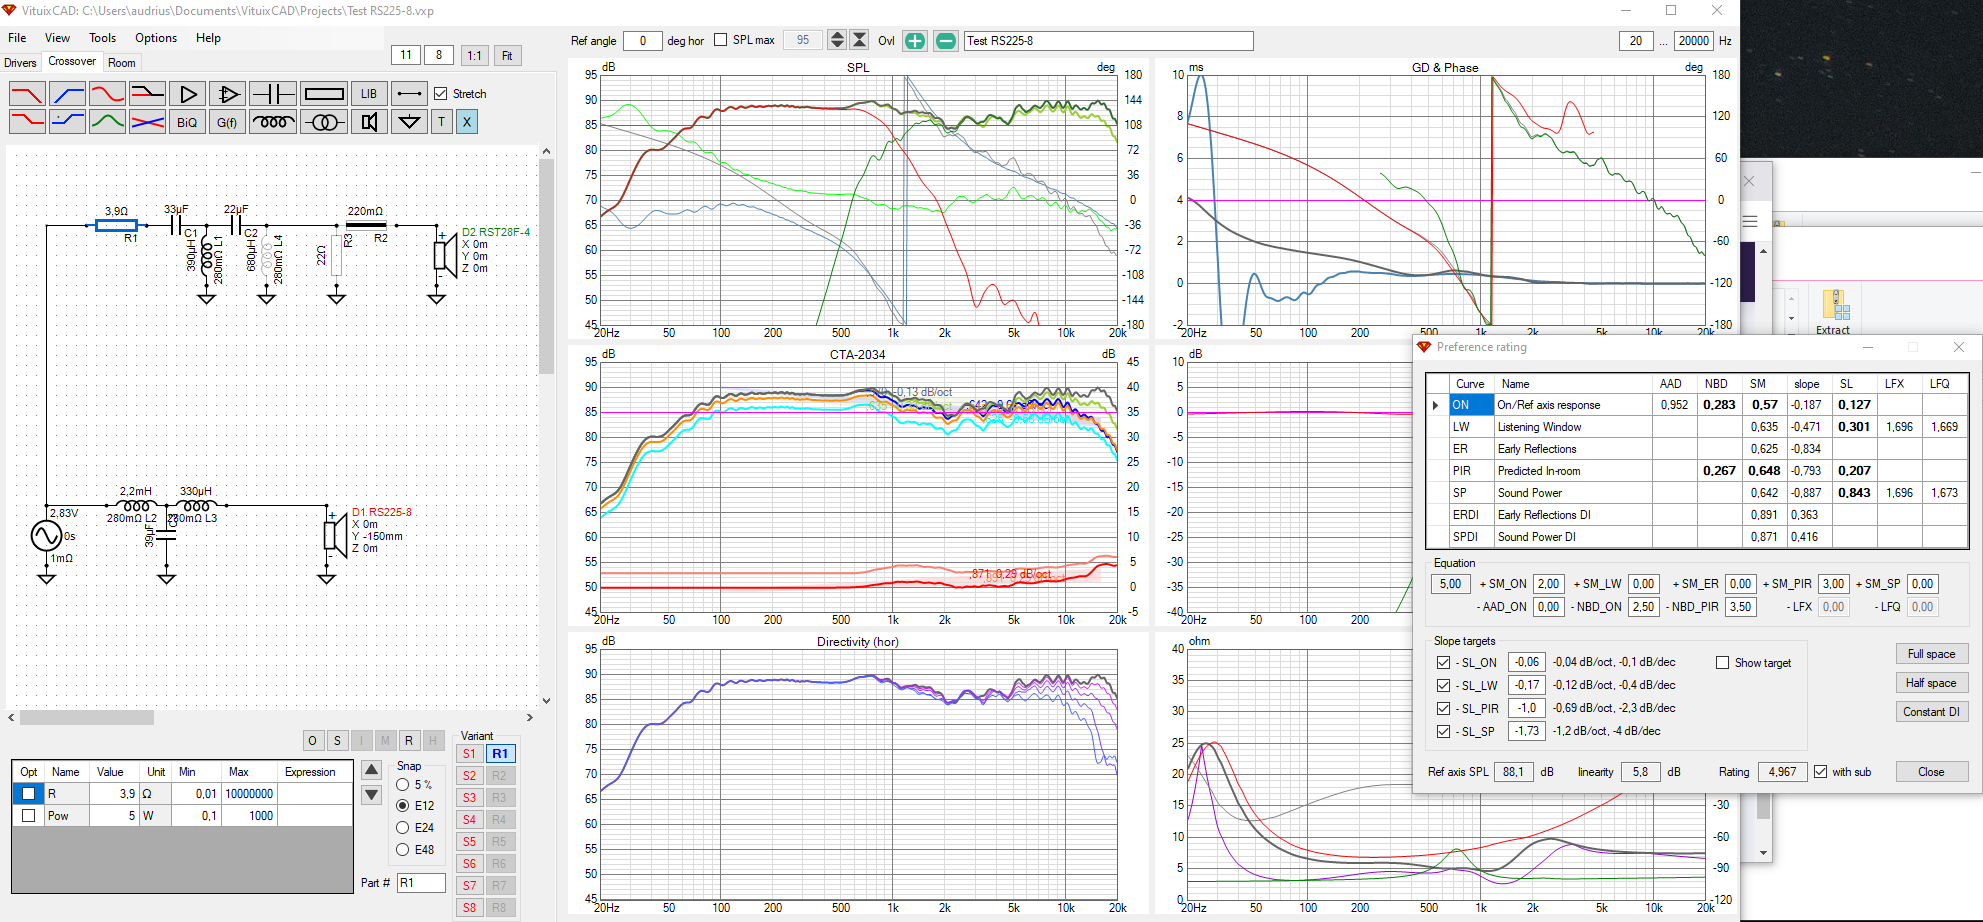
Task: Open the LIB component library
Action: point(369,94)
